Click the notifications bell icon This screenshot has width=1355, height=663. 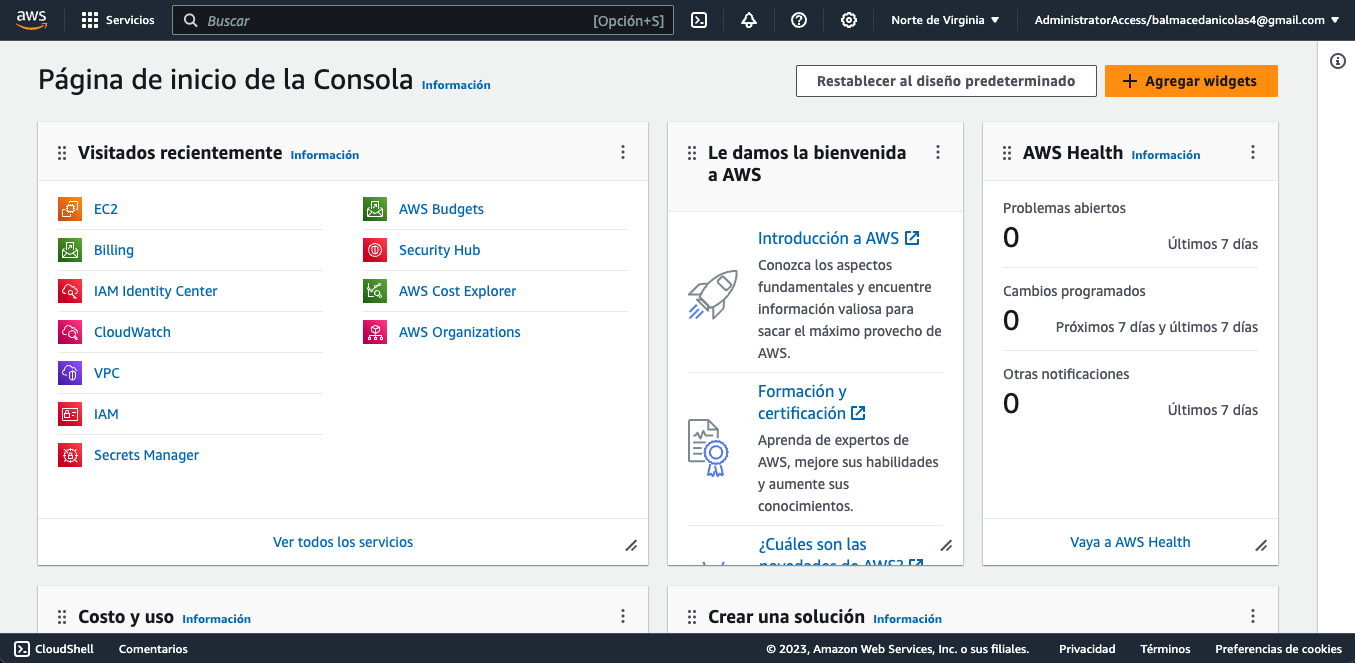point(749,20)
